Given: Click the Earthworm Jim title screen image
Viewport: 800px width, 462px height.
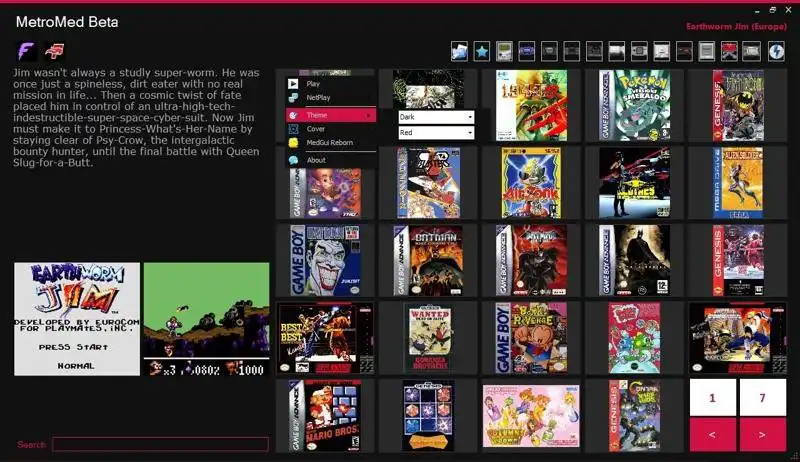Looking at the screenshot, I should (x=77, y=319).
